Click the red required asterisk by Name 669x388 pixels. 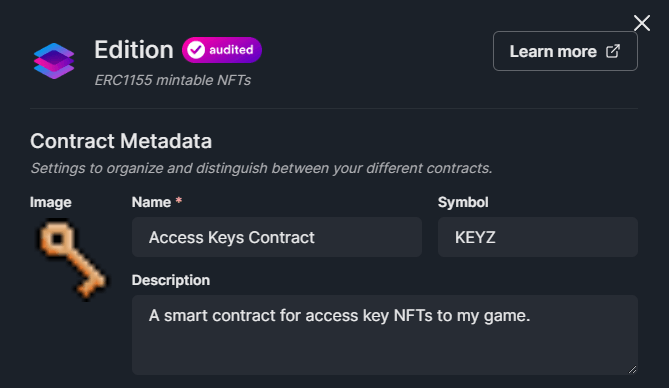(179, 201)
